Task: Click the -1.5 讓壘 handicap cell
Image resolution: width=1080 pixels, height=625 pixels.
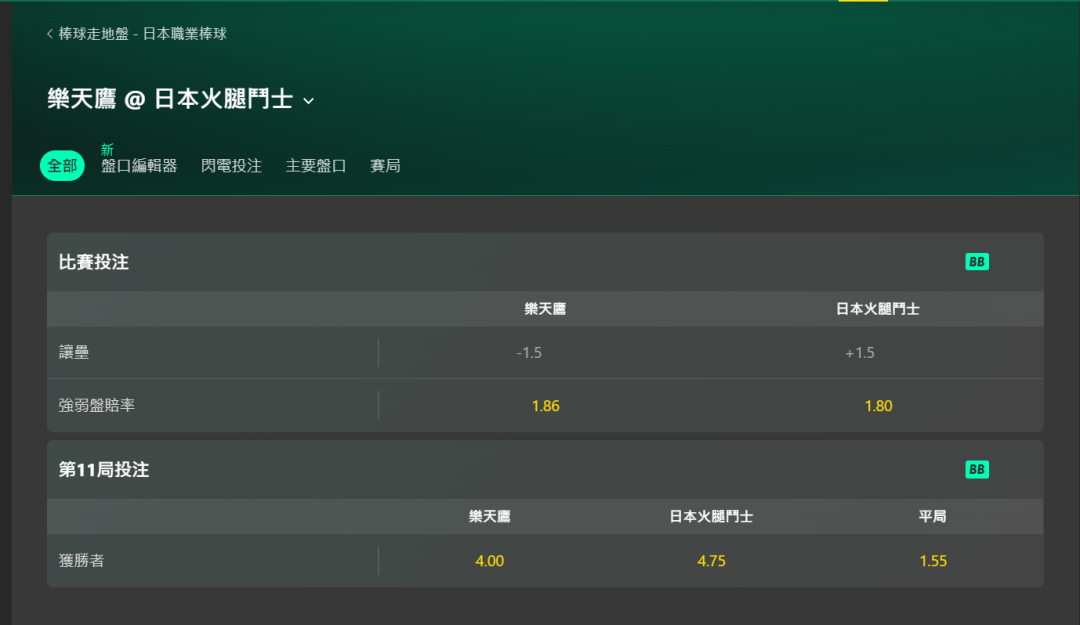Action: click(529, 353)
